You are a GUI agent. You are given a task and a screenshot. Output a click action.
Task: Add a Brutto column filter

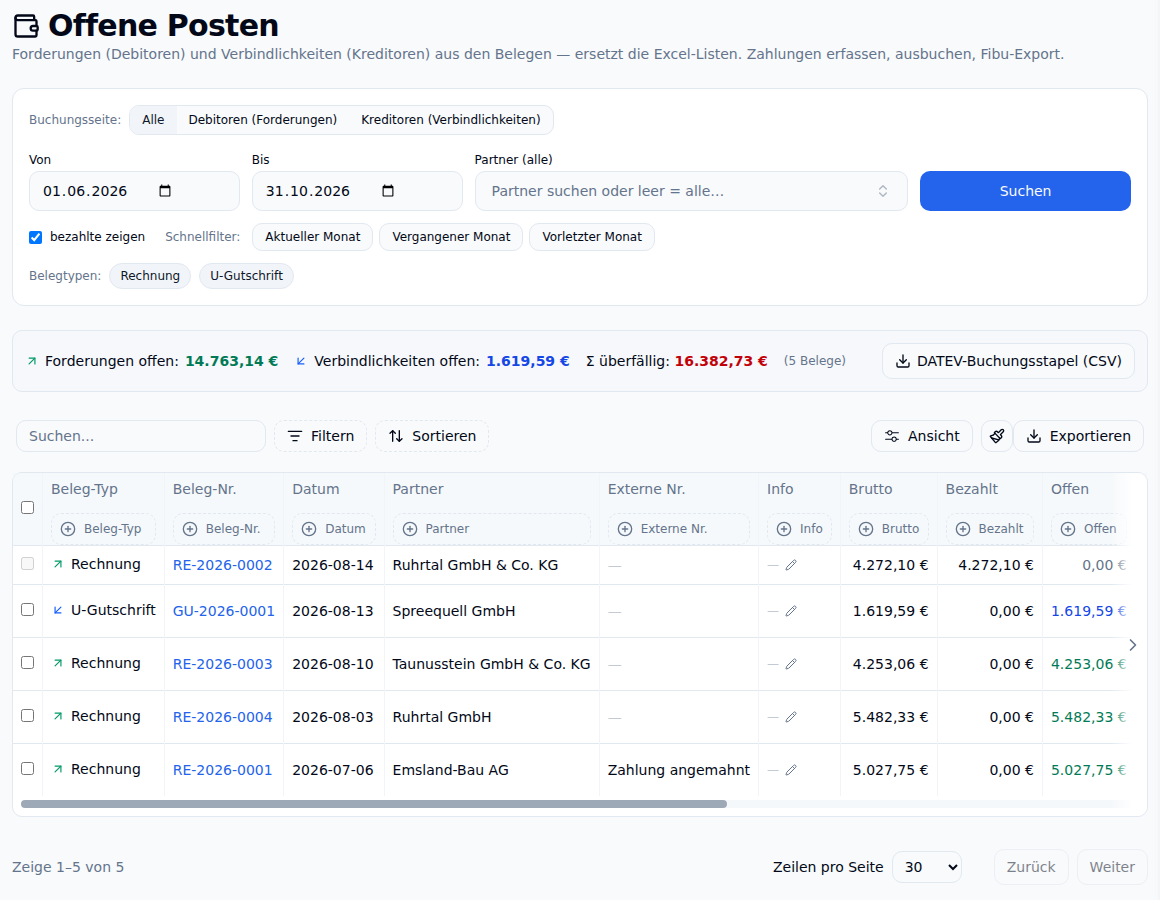(888, 529)
